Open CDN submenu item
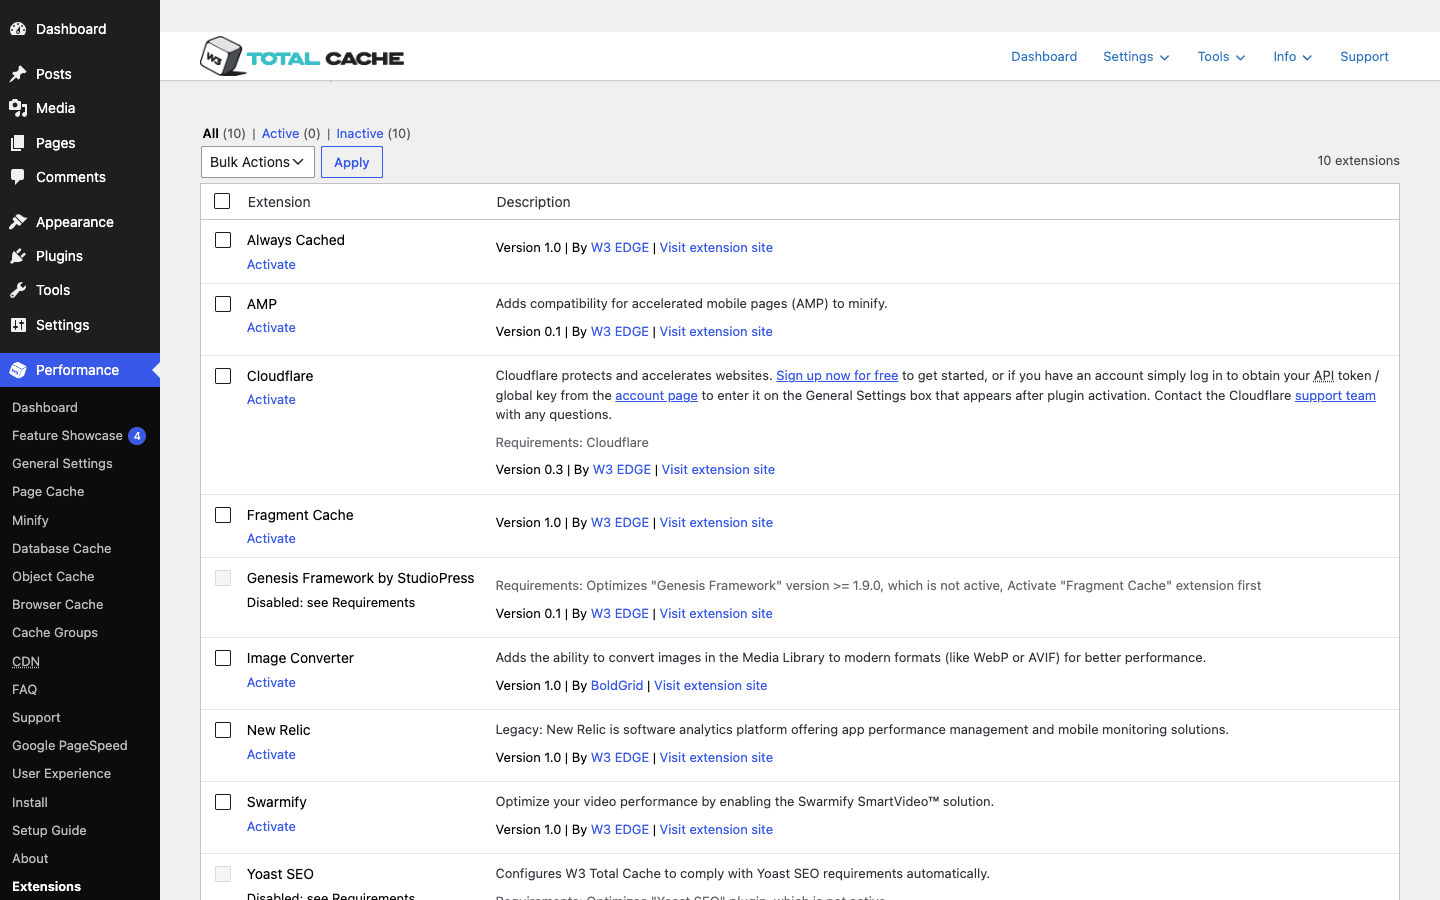1440x900 pixels. coord(26,662)
